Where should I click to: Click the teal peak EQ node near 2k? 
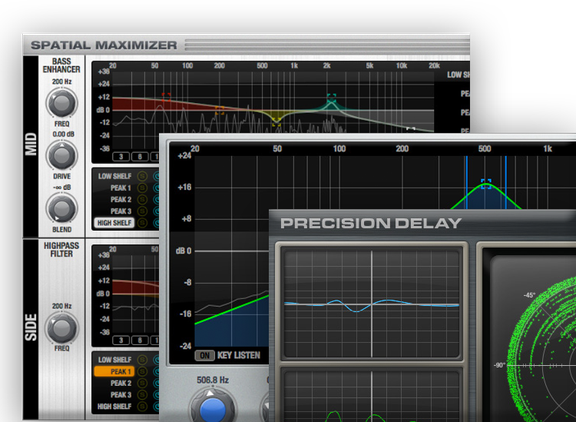pyautogui.click(x=331, y=98)
